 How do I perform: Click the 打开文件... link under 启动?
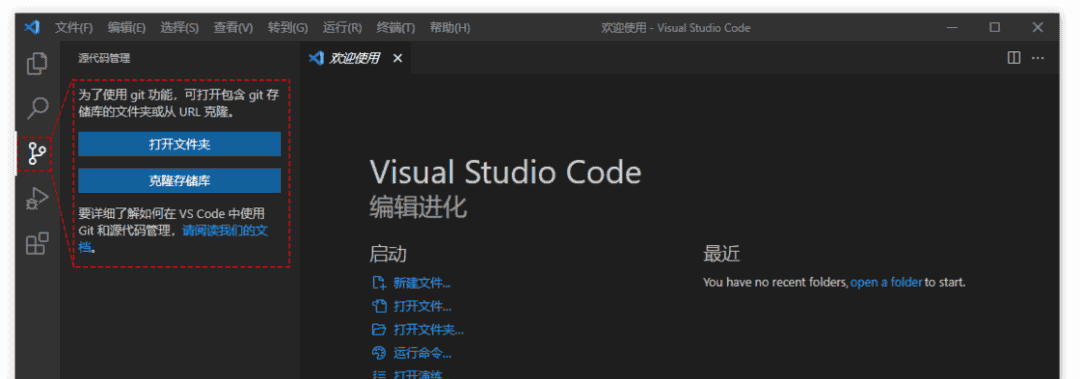422,307
